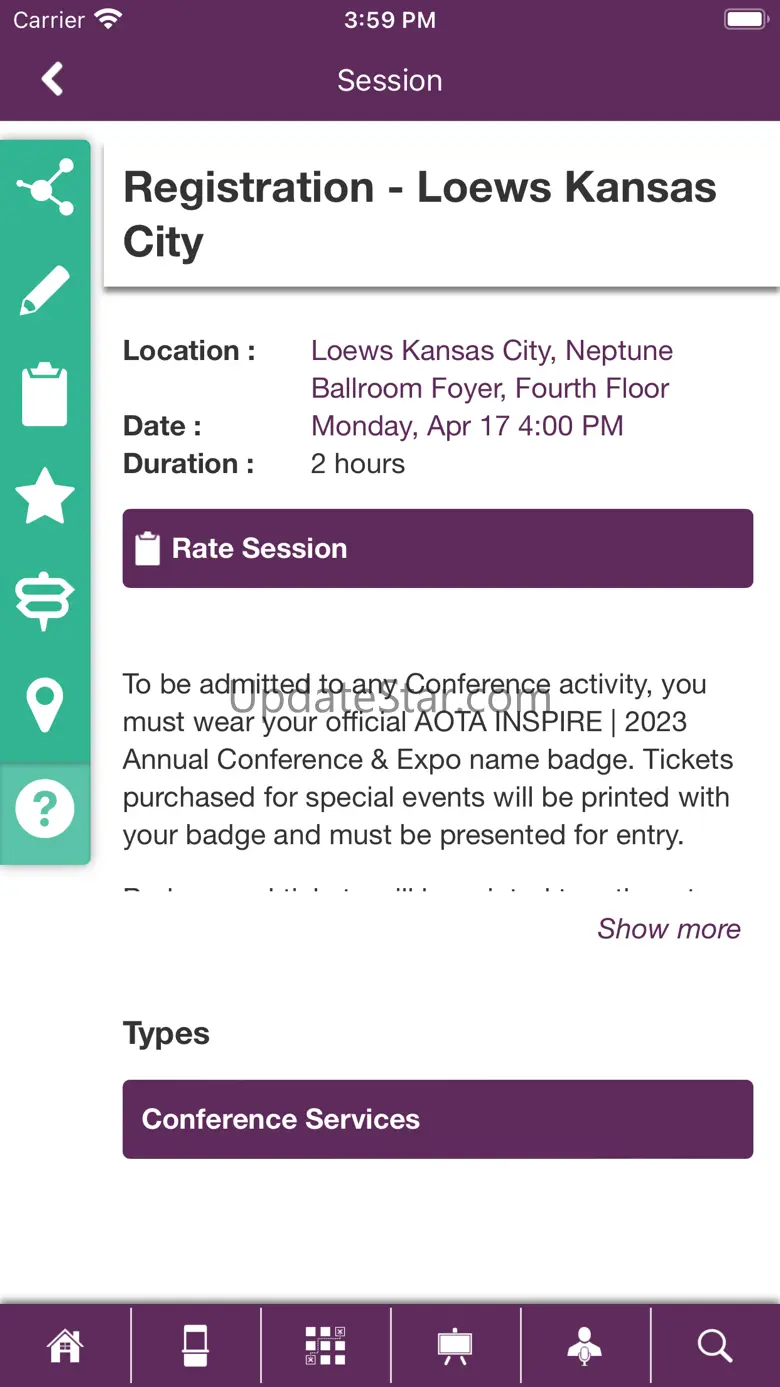Open the grid schedule tab
The height and width of the screenshot is (1387, 780).
[325, 1345]
